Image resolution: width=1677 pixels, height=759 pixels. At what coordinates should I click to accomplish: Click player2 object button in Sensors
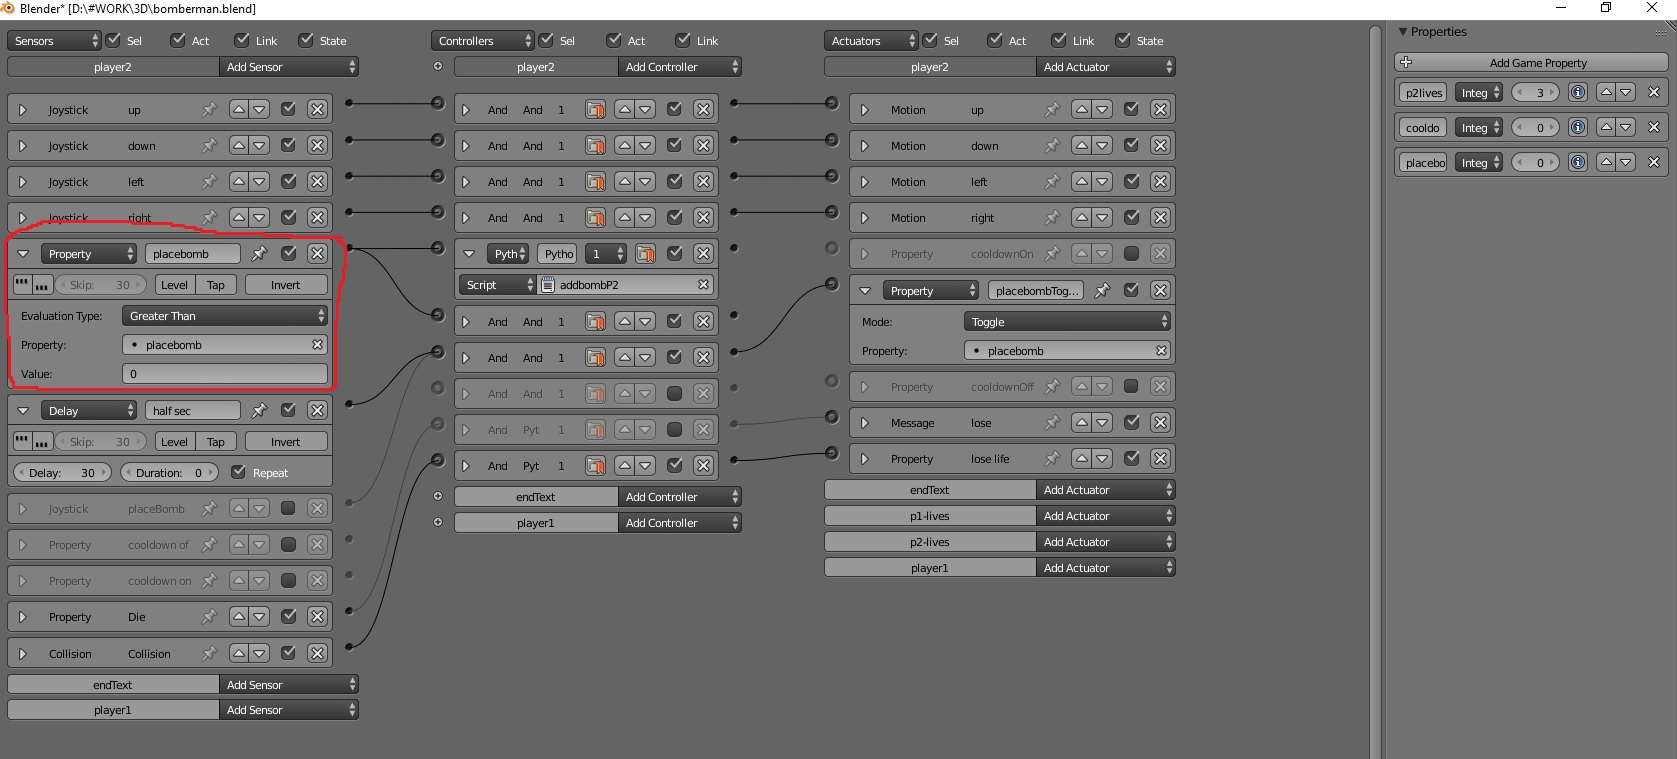[x=113, y=67]
